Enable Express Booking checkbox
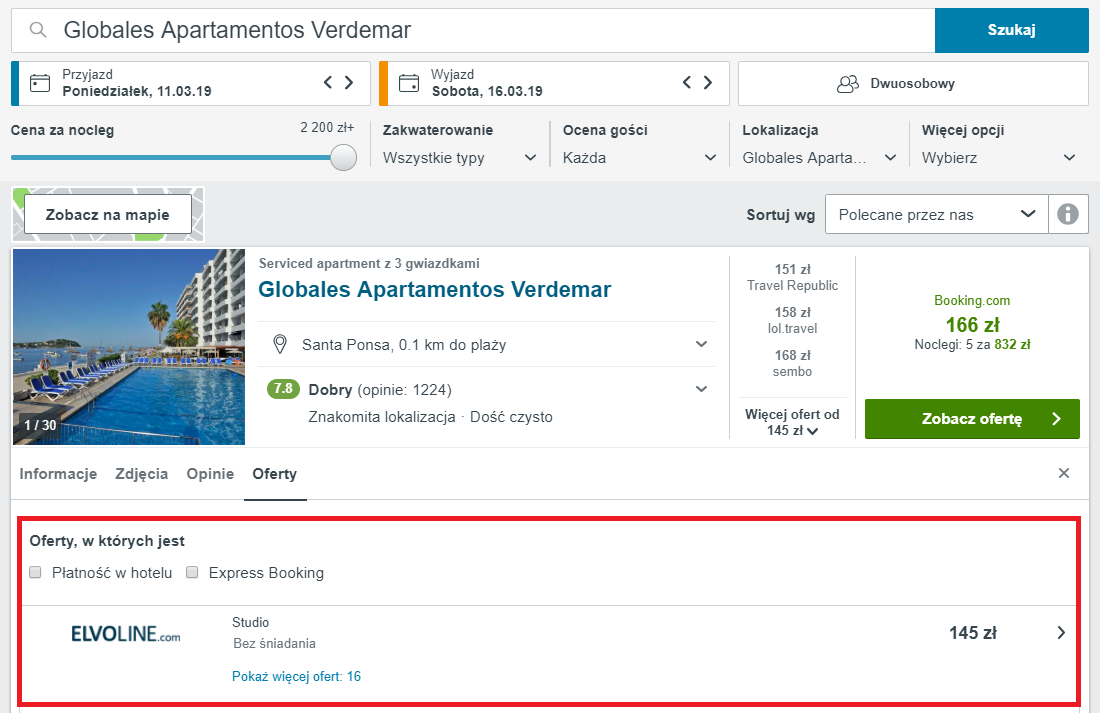The image size is (1100, 713). coord(192,573)
